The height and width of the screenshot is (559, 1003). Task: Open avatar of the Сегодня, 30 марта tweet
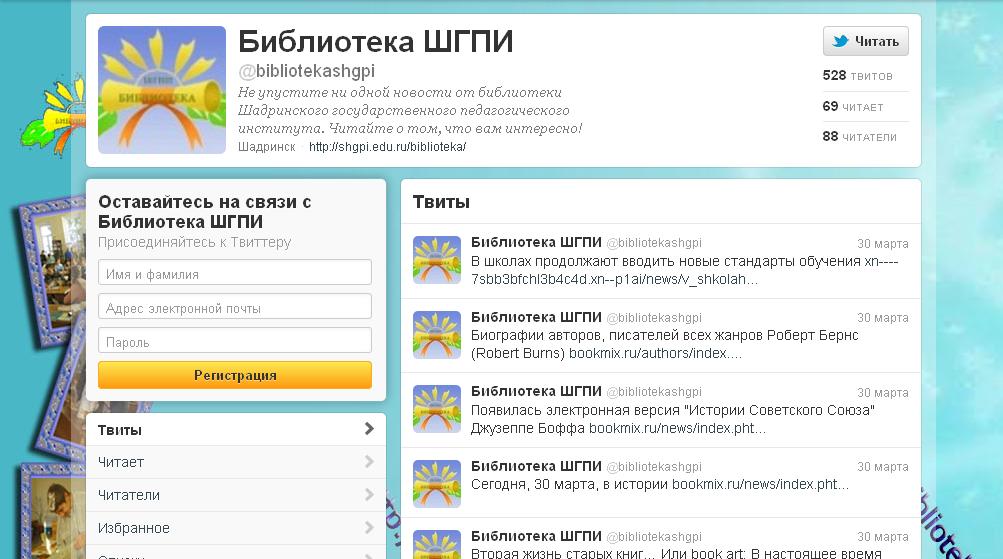tap(437, 484)
